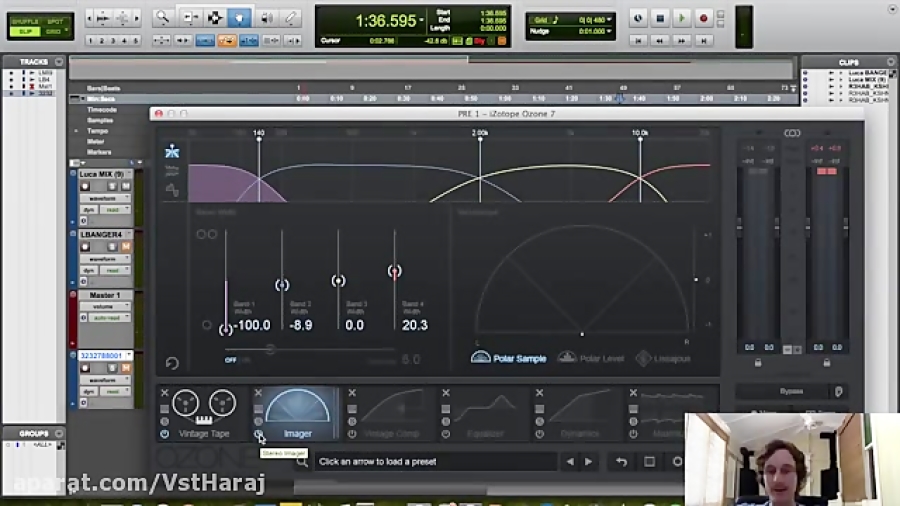Enable Spot edit mode

[55, 21]
